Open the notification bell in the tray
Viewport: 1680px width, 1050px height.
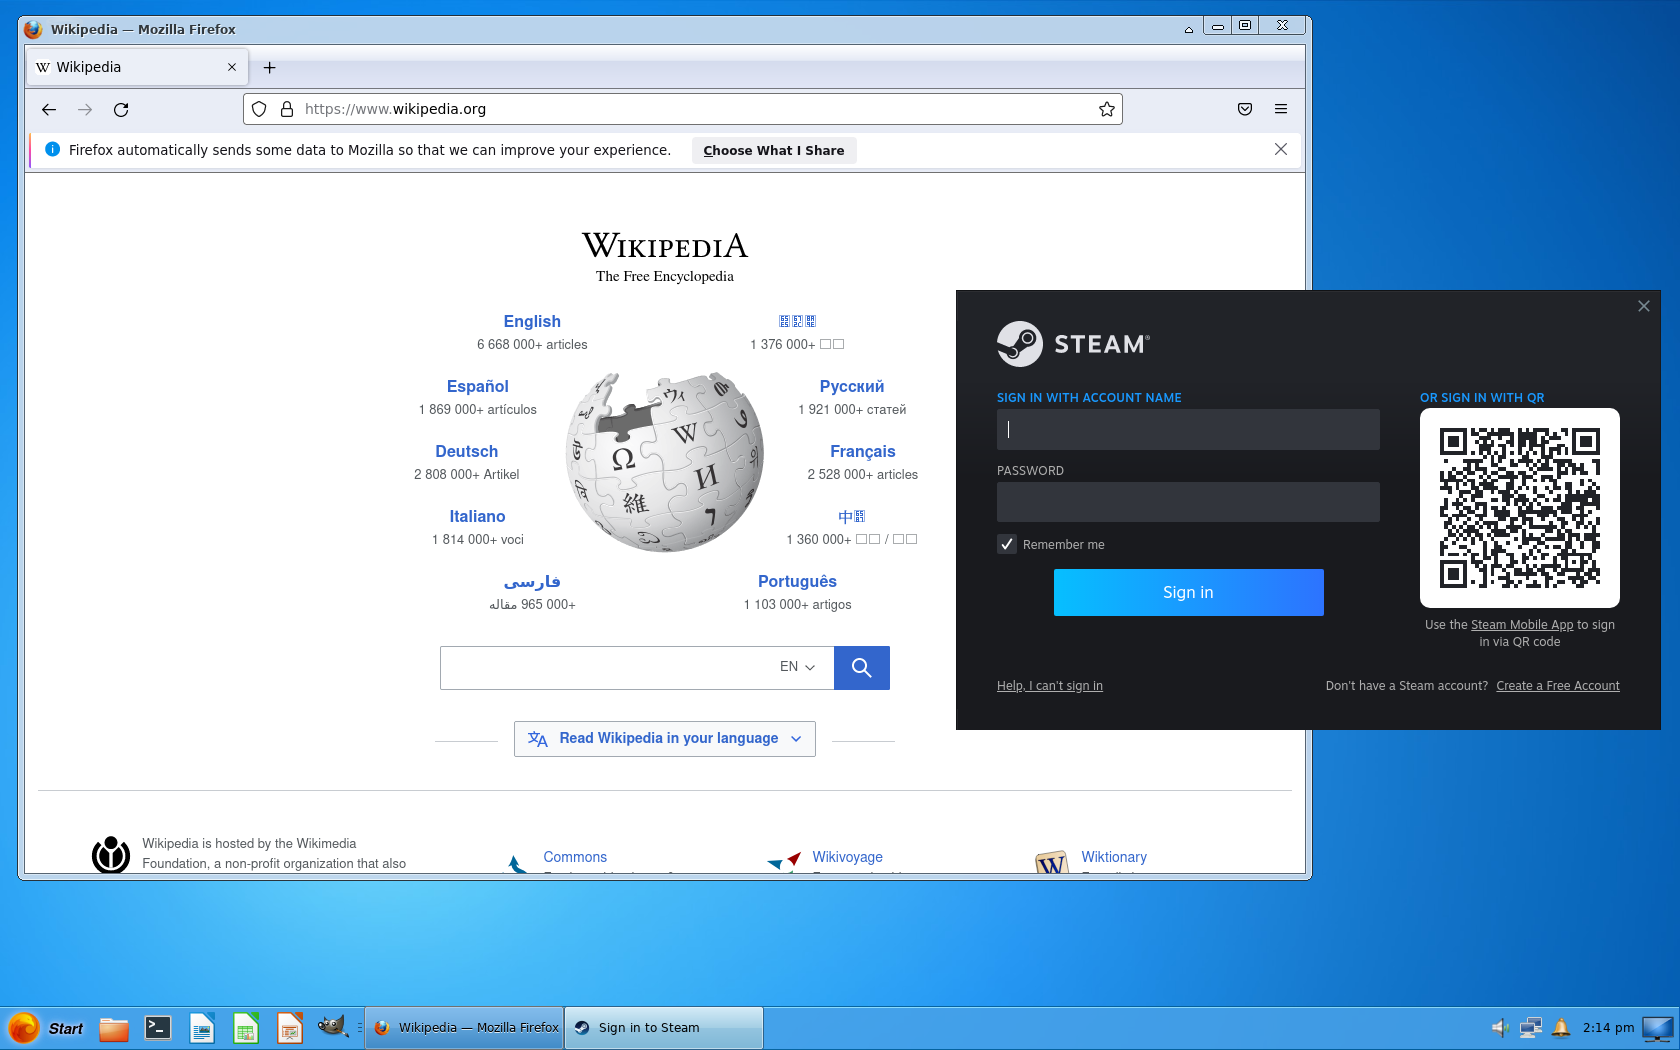1561,1027
